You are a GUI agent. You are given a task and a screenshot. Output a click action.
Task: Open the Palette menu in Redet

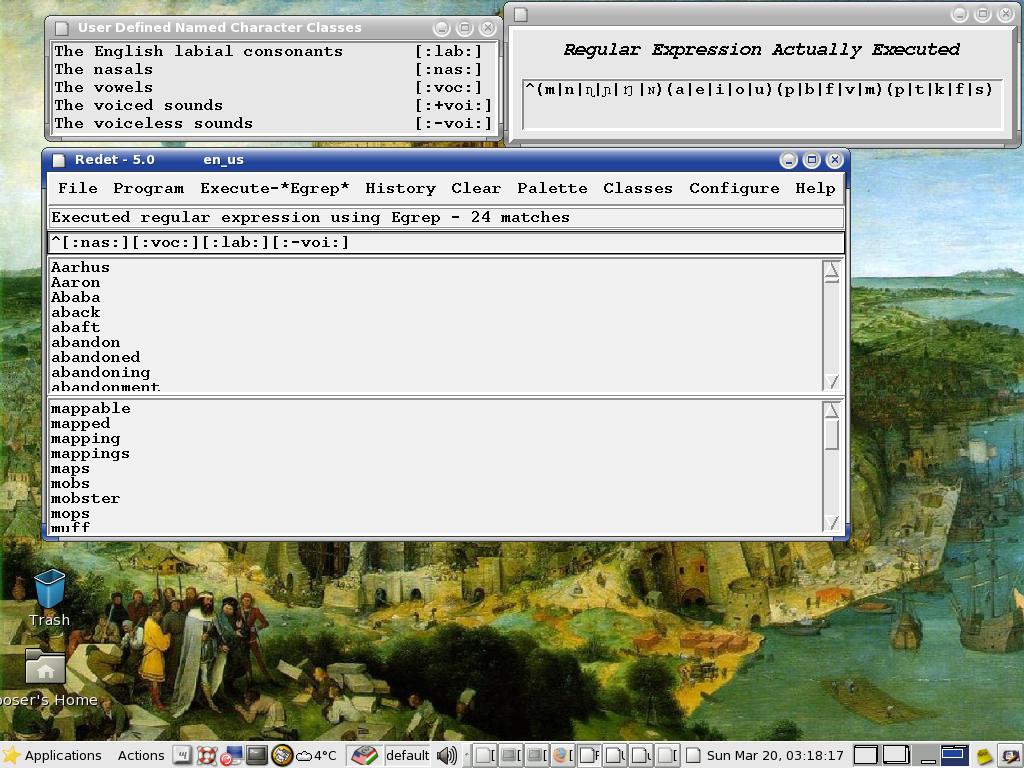tap(552, 188)
